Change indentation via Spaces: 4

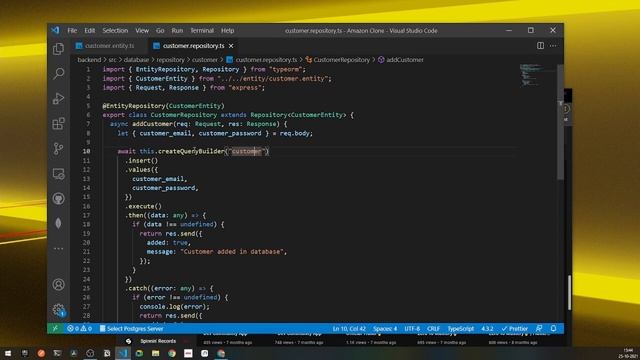pyautogui.click(x=385, y=329)
